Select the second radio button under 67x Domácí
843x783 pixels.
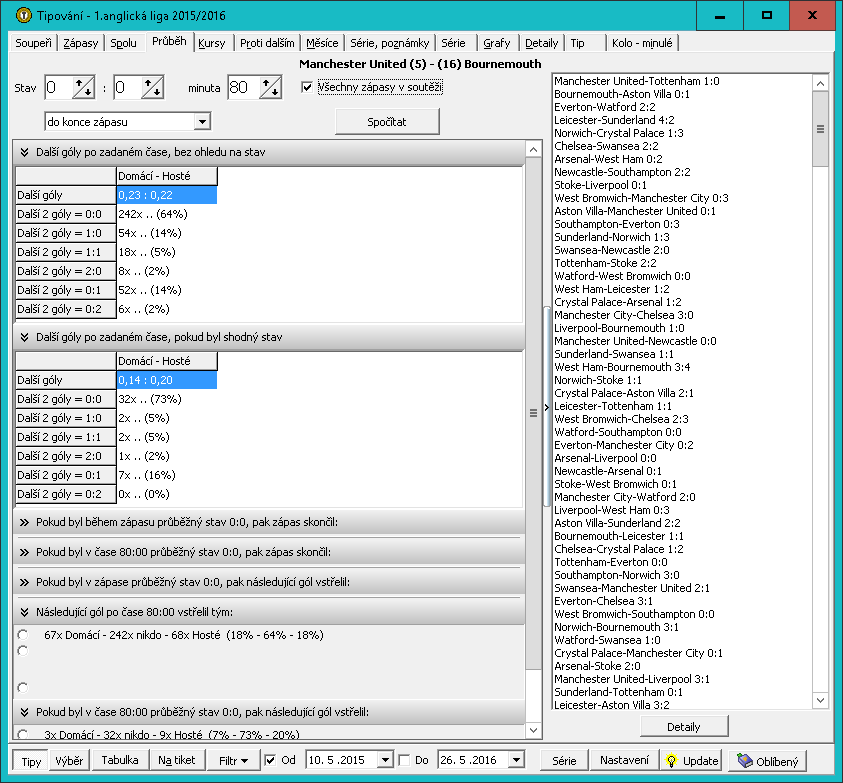(23, 651)
